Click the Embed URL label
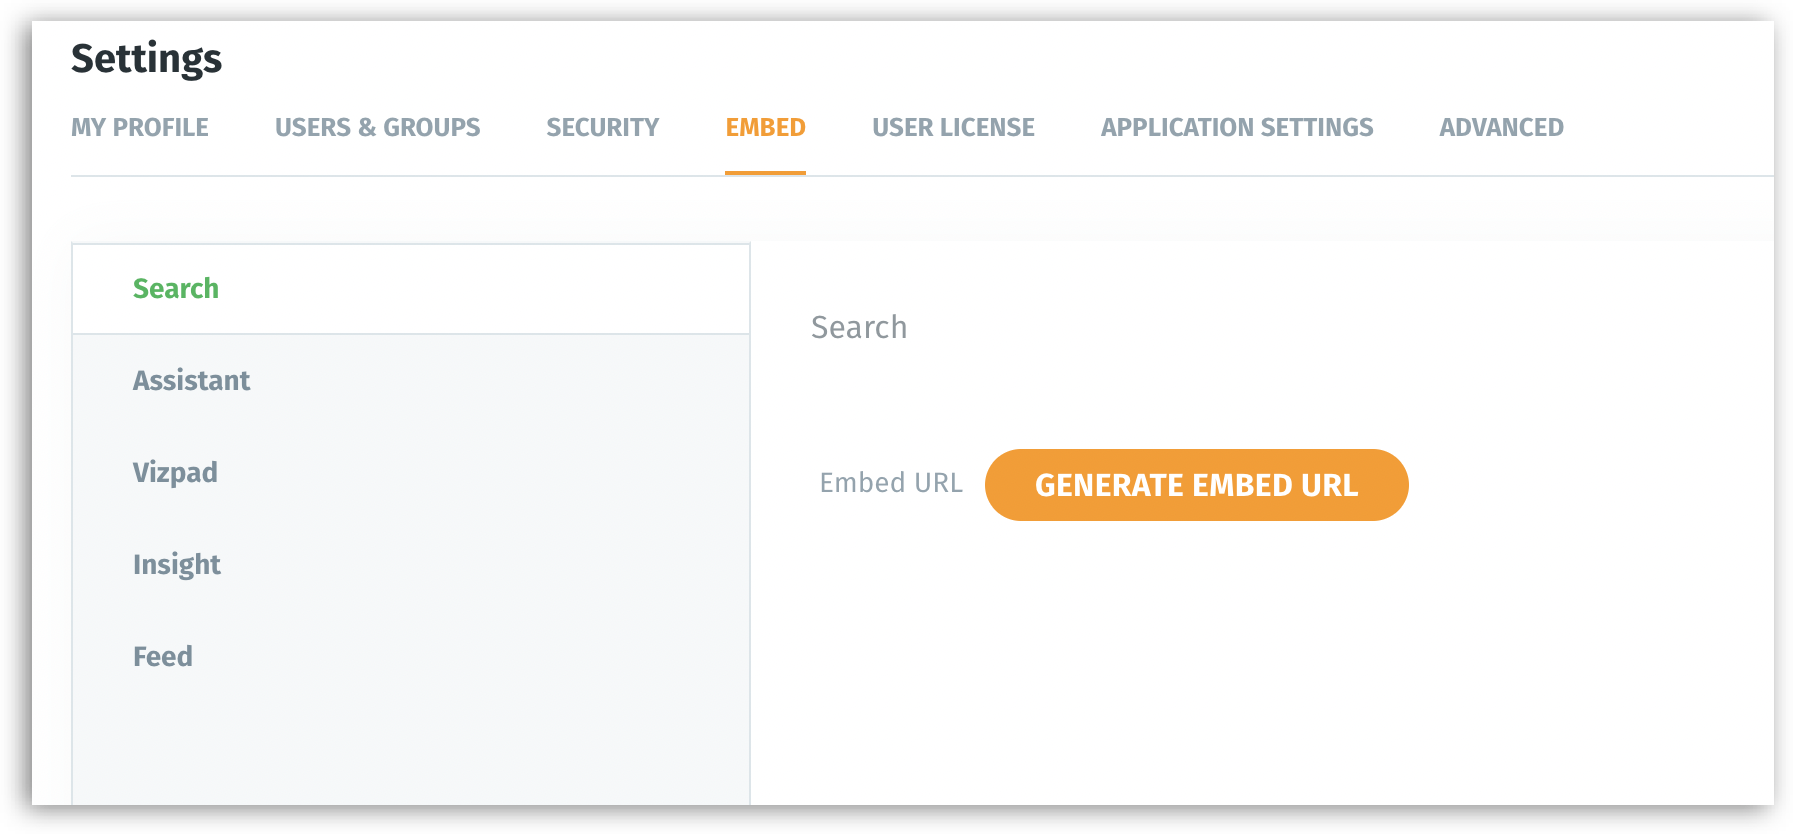Screen dimensions: 1793x834 pos(891,483)
